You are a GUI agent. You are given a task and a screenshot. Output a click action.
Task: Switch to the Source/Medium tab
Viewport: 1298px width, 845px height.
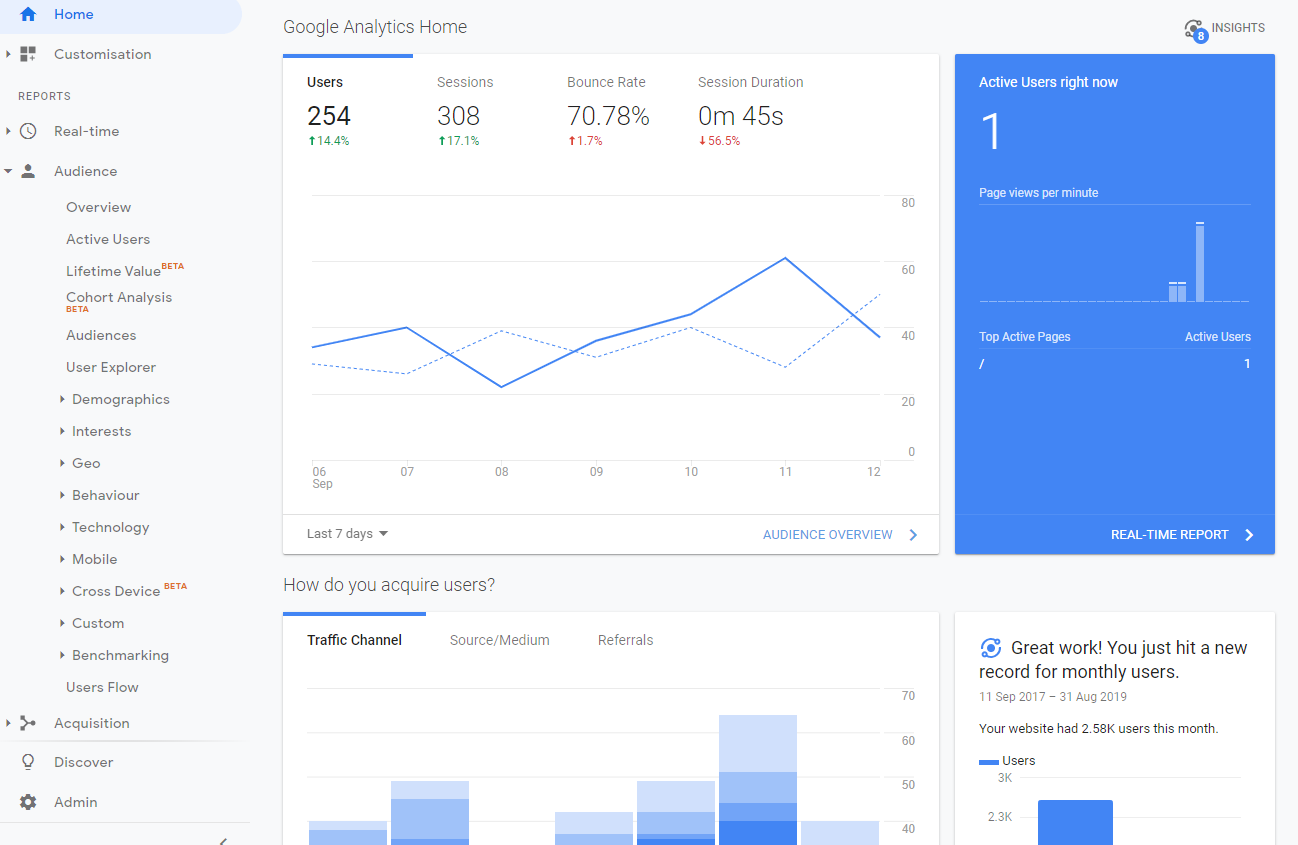click(500, 640)
